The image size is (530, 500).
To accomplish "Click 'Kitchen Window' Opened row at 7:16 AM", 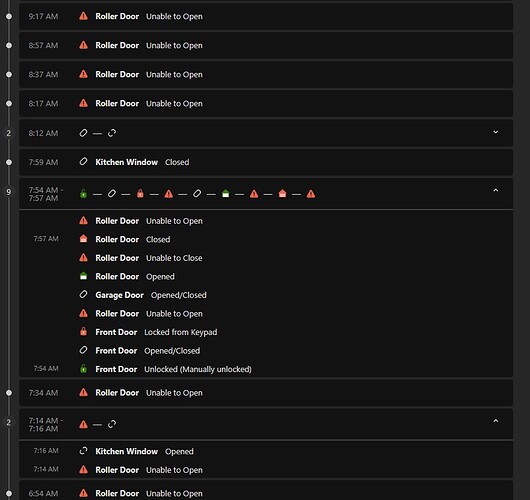I will click(266, 451).
